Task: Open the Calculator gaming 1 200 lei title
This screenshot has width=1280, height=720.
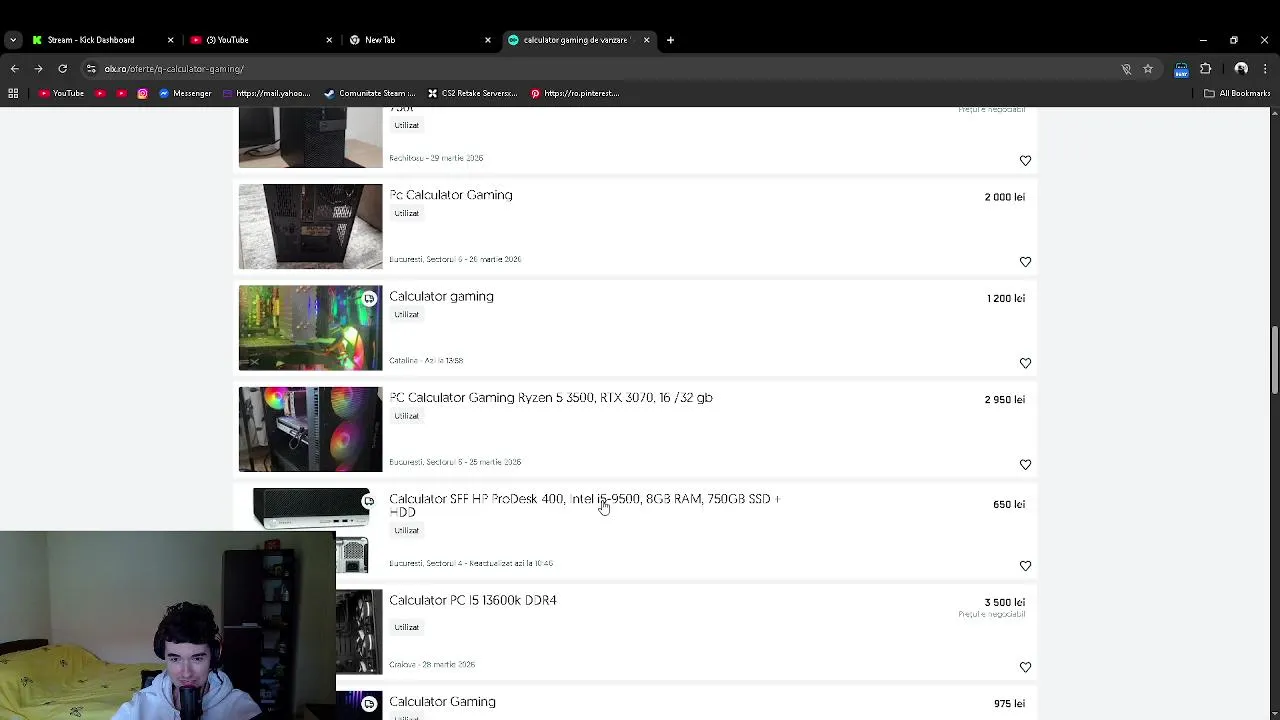Action: pos(441,296)
